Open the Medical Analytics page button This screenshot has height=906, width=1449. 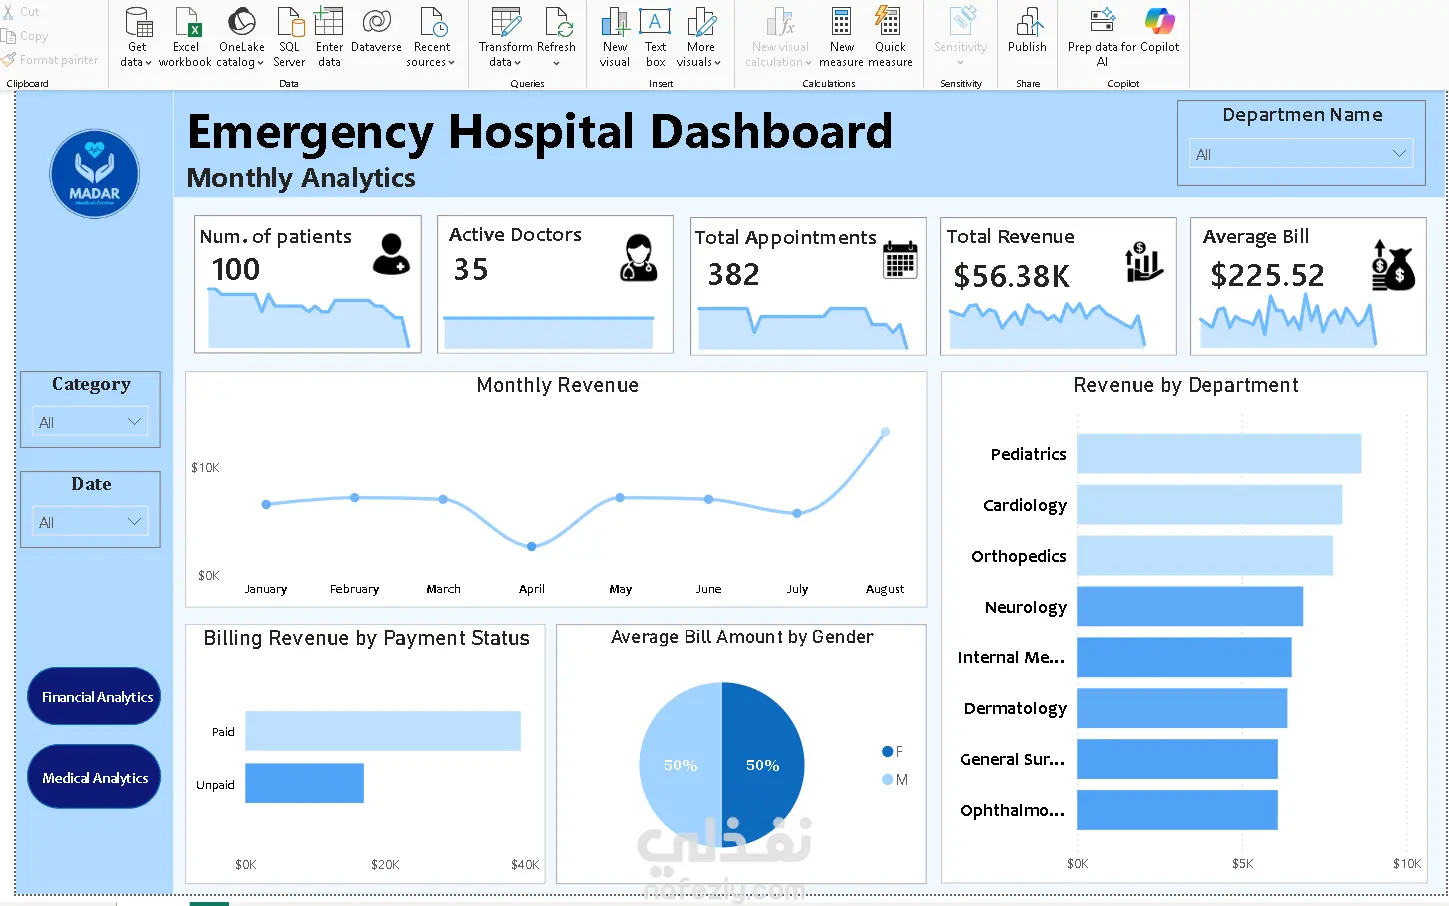click(94, 777)
